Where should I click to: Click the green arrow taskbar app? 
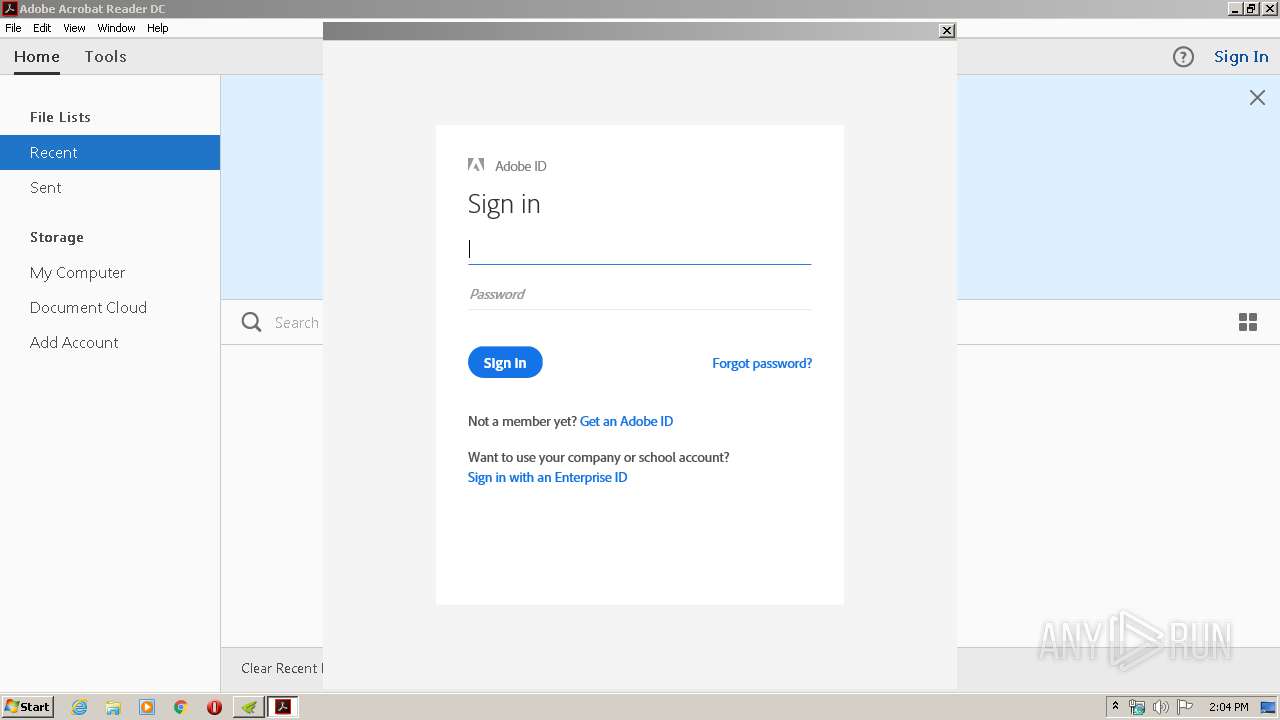click(x=249, y=707)
